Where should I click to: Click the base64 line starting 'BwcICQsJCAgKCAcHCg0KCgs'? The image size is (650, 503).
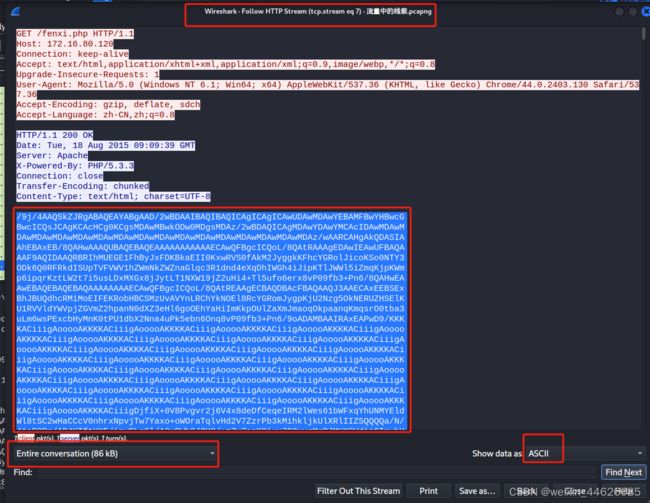(x=211, y=227)
